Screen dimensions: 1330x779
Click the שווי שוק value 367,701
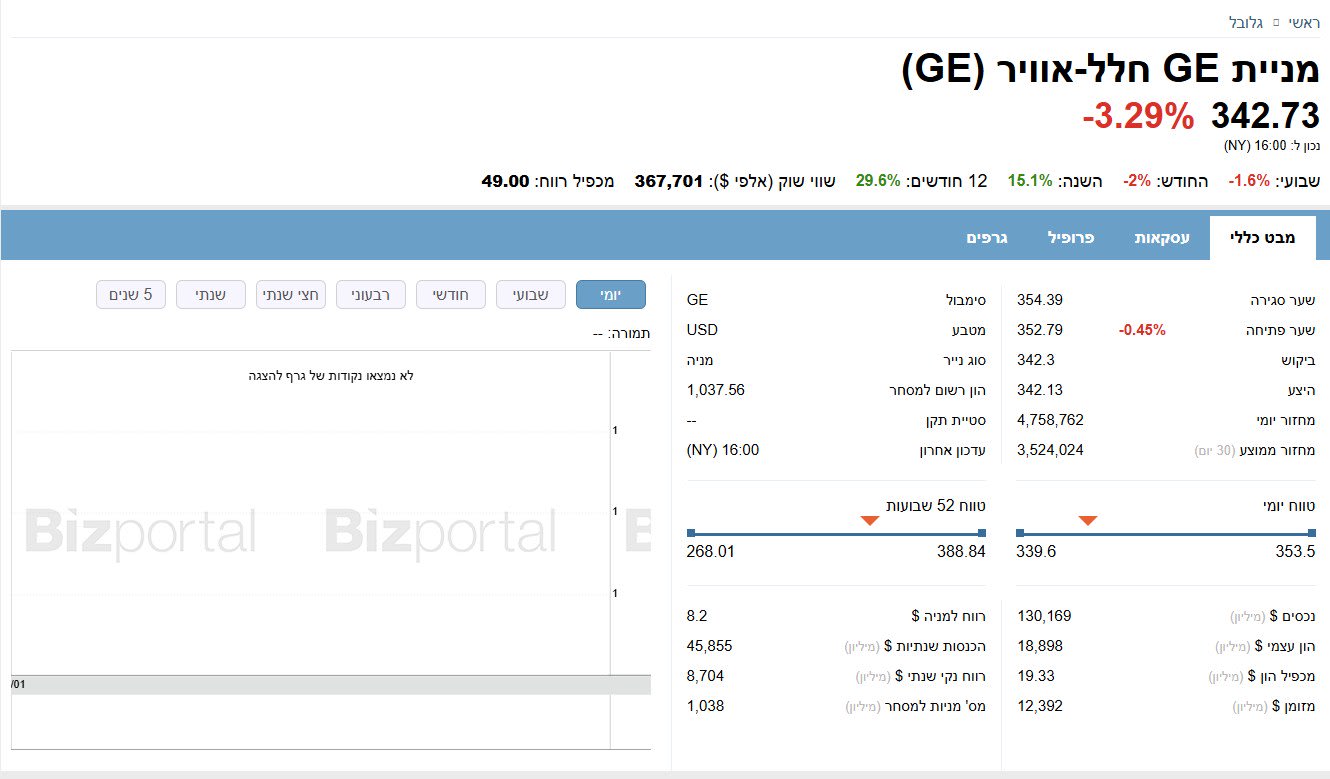point(669,181)
